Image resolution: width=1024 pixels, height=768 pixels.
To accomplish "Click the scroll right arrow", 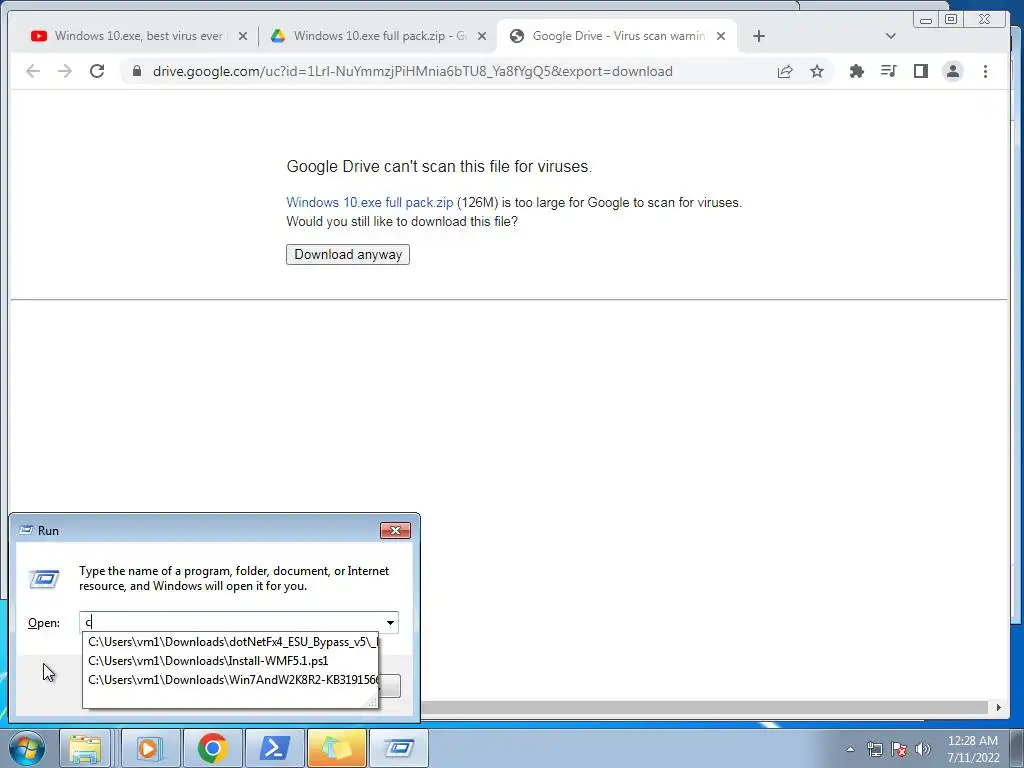I will coord(999,707).
